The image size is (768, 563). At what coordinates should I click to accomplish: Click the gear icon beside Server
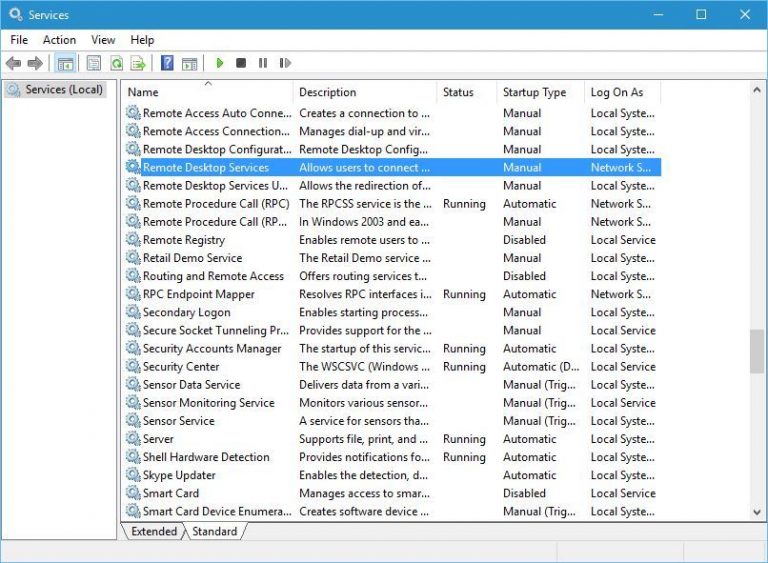(x=133, y=438)
